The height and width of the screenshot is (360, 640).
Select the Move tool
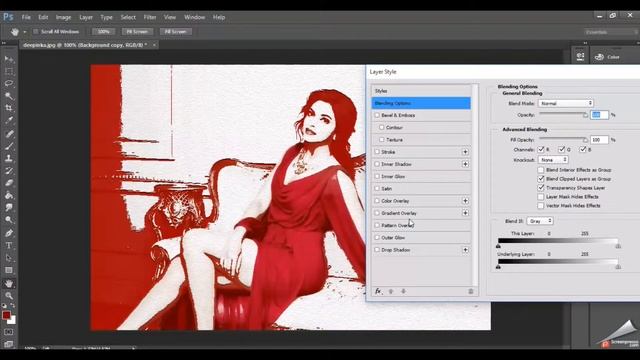tap(9, 60)
